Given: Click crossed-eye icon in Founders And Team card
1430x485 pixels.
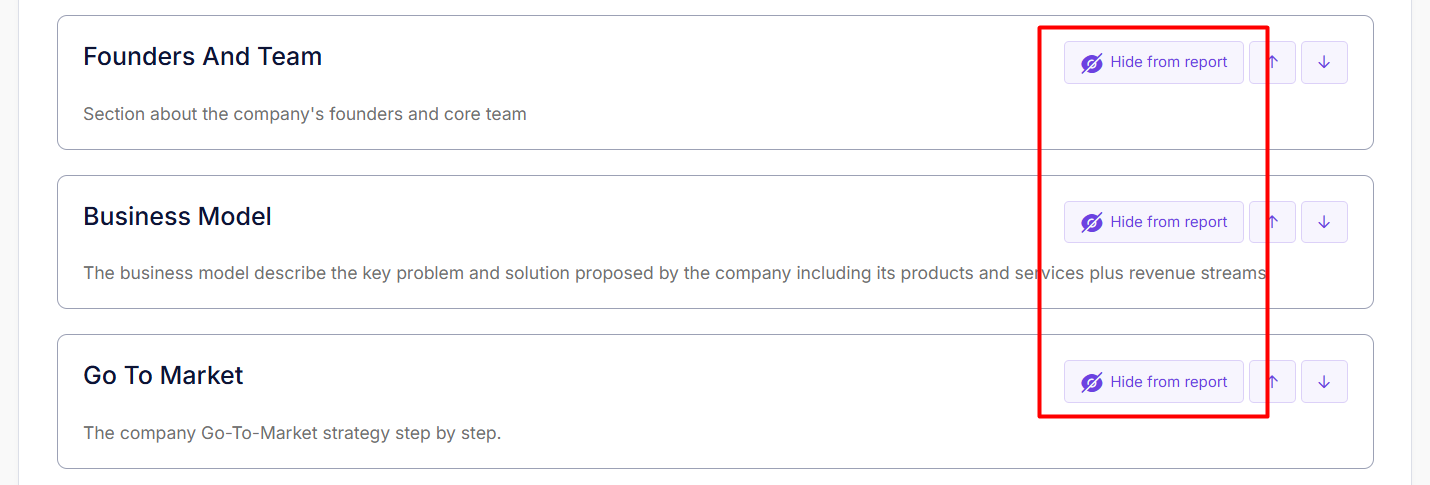Looking at the screenshot, I should [1091, 63].
